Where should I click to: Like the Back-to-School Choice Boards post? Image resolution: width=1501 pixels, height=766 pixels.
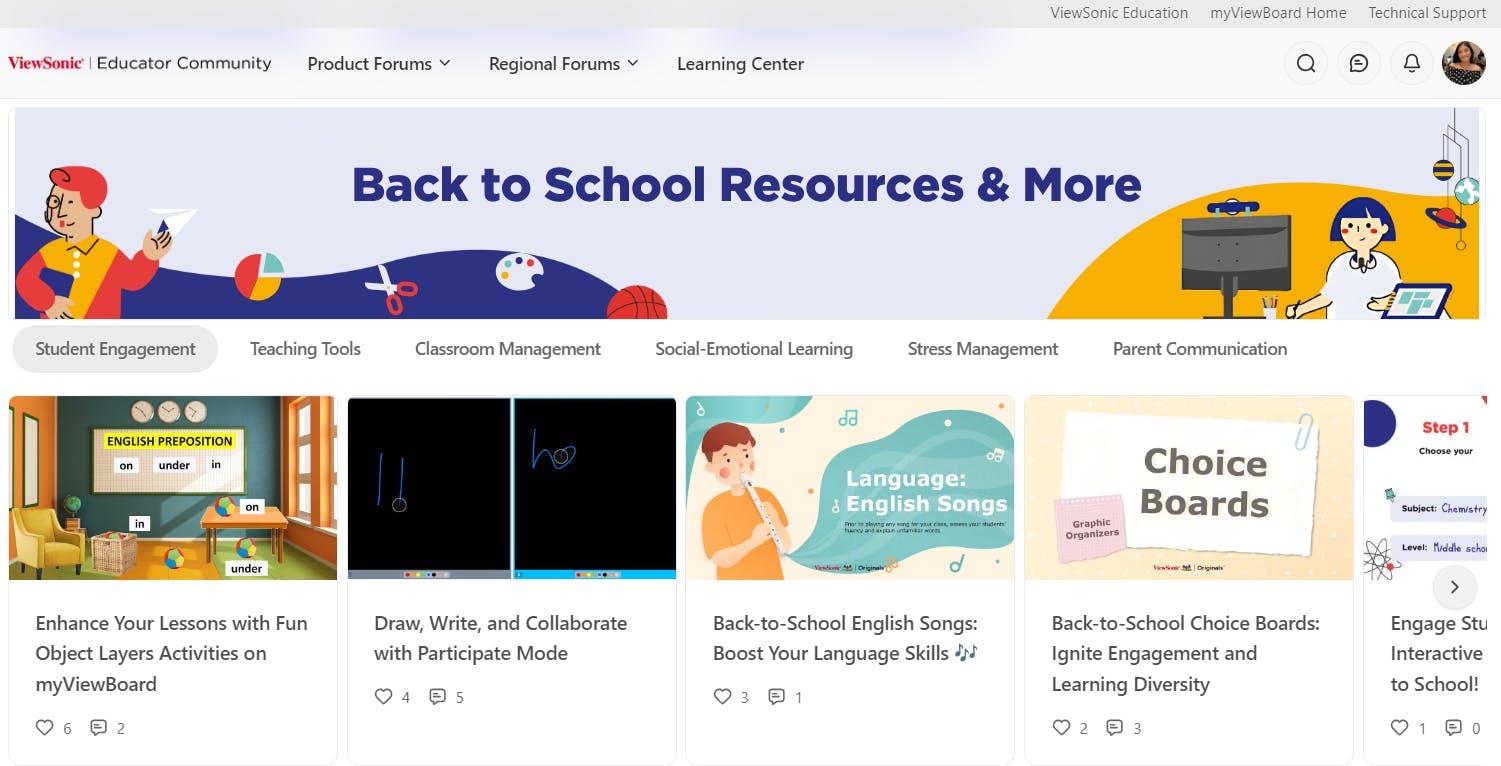tap(1062, 728)
